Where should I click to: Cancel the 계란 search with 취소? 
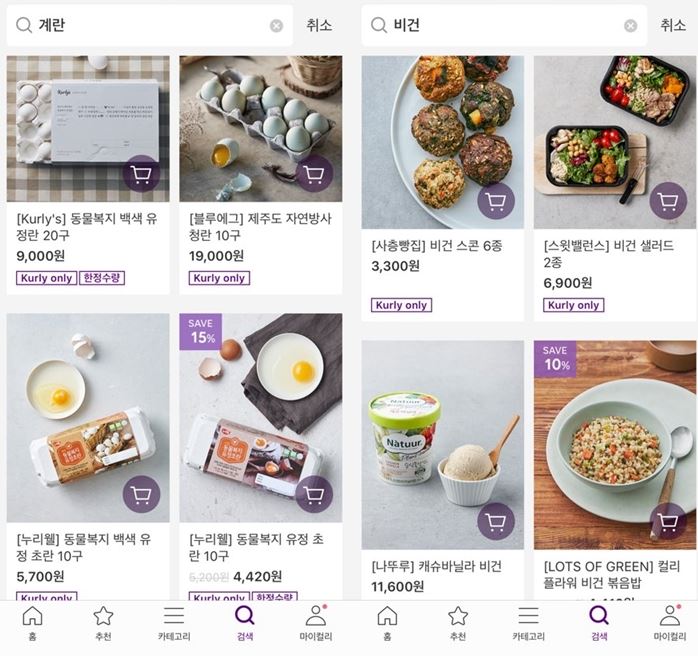click(319, 25)
